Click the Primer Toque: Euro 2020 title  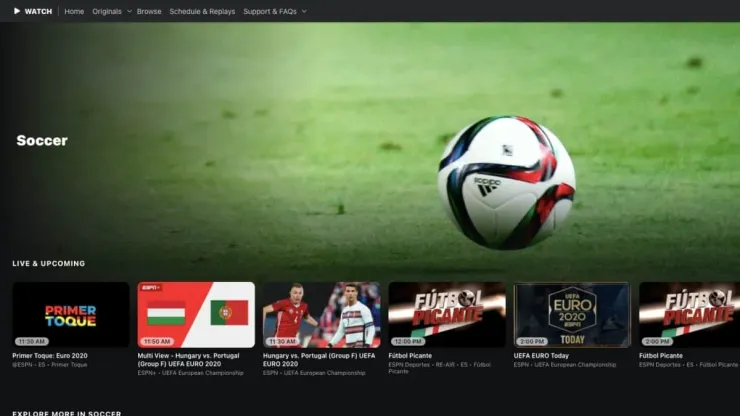coord(51,355)
